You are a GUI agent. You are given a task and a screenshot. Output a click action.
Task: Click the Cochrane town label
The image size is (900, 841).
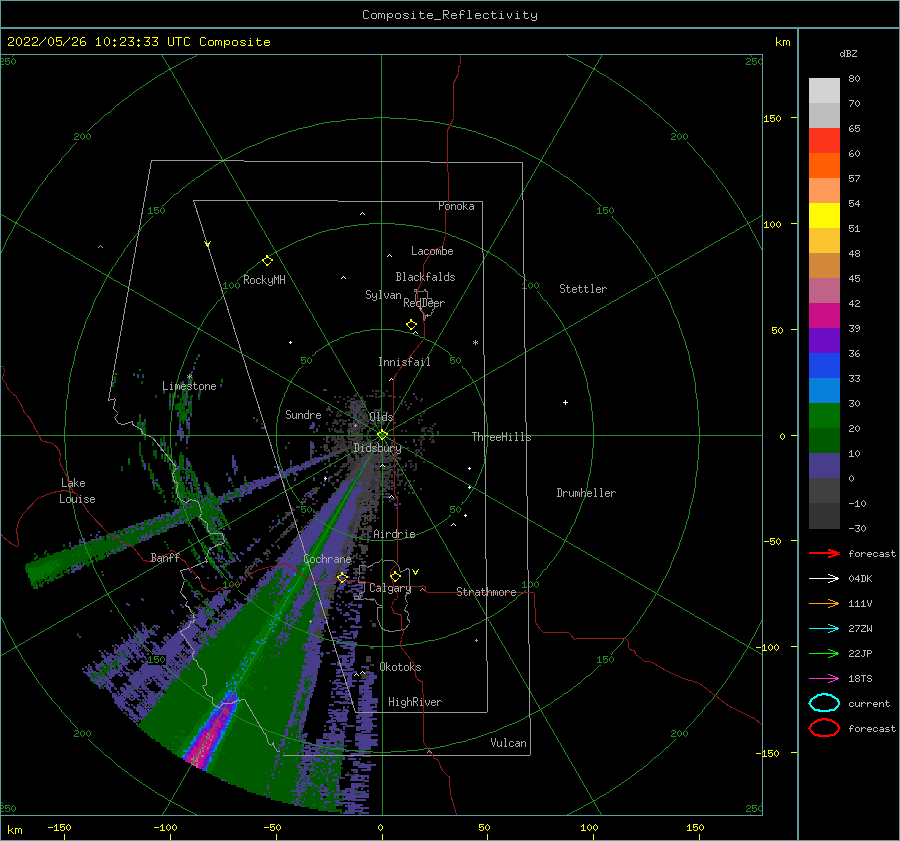click(327, 559)
